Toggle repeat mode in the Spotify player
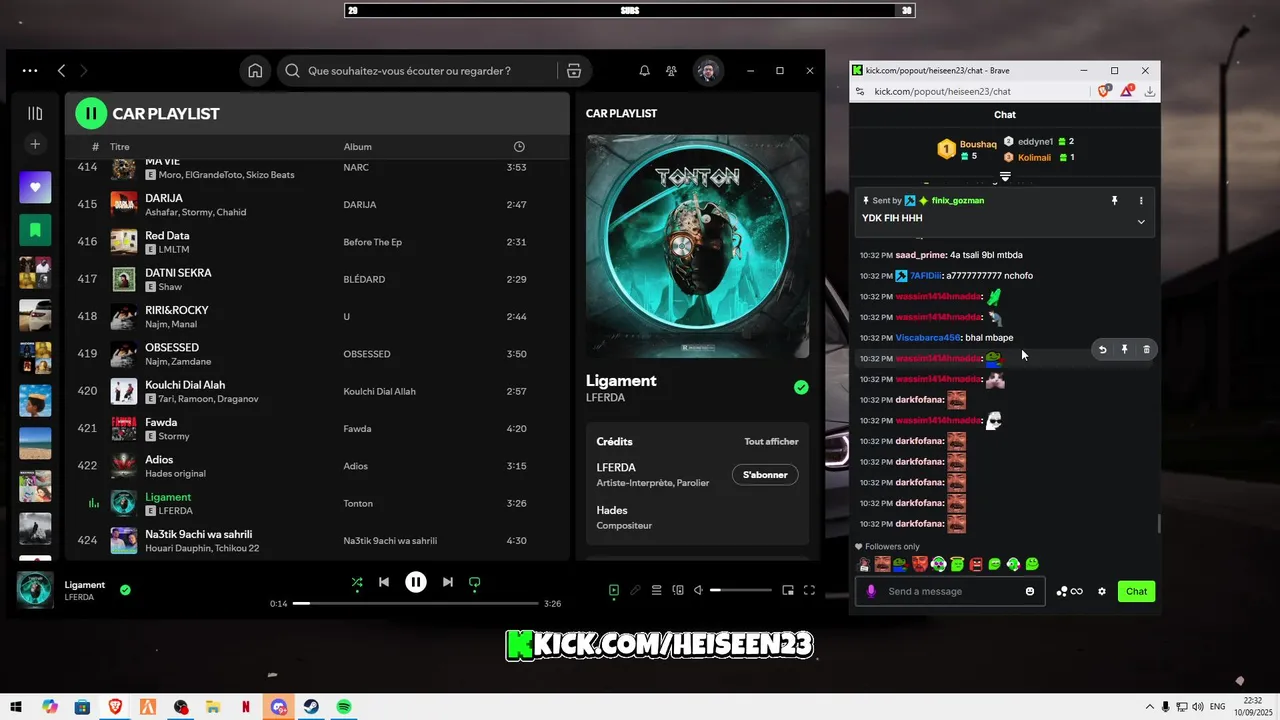 475,582
